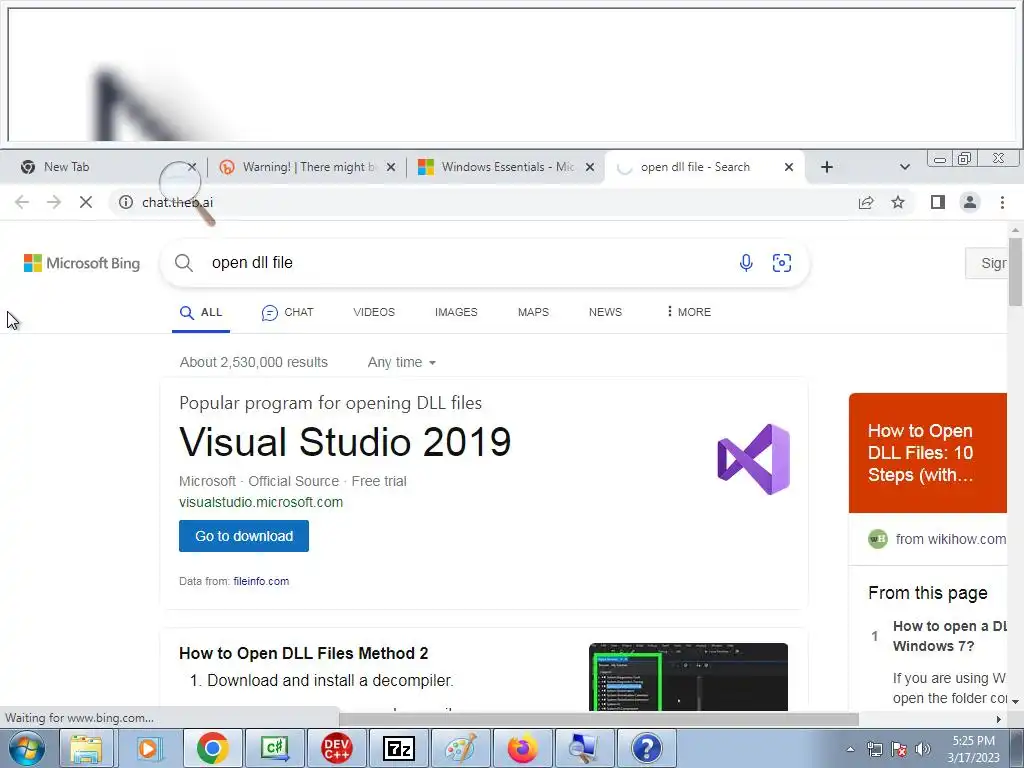This screenshot has height=768, width=1024.
Task: Open Paint from taskbar
Action: [460, 748]
